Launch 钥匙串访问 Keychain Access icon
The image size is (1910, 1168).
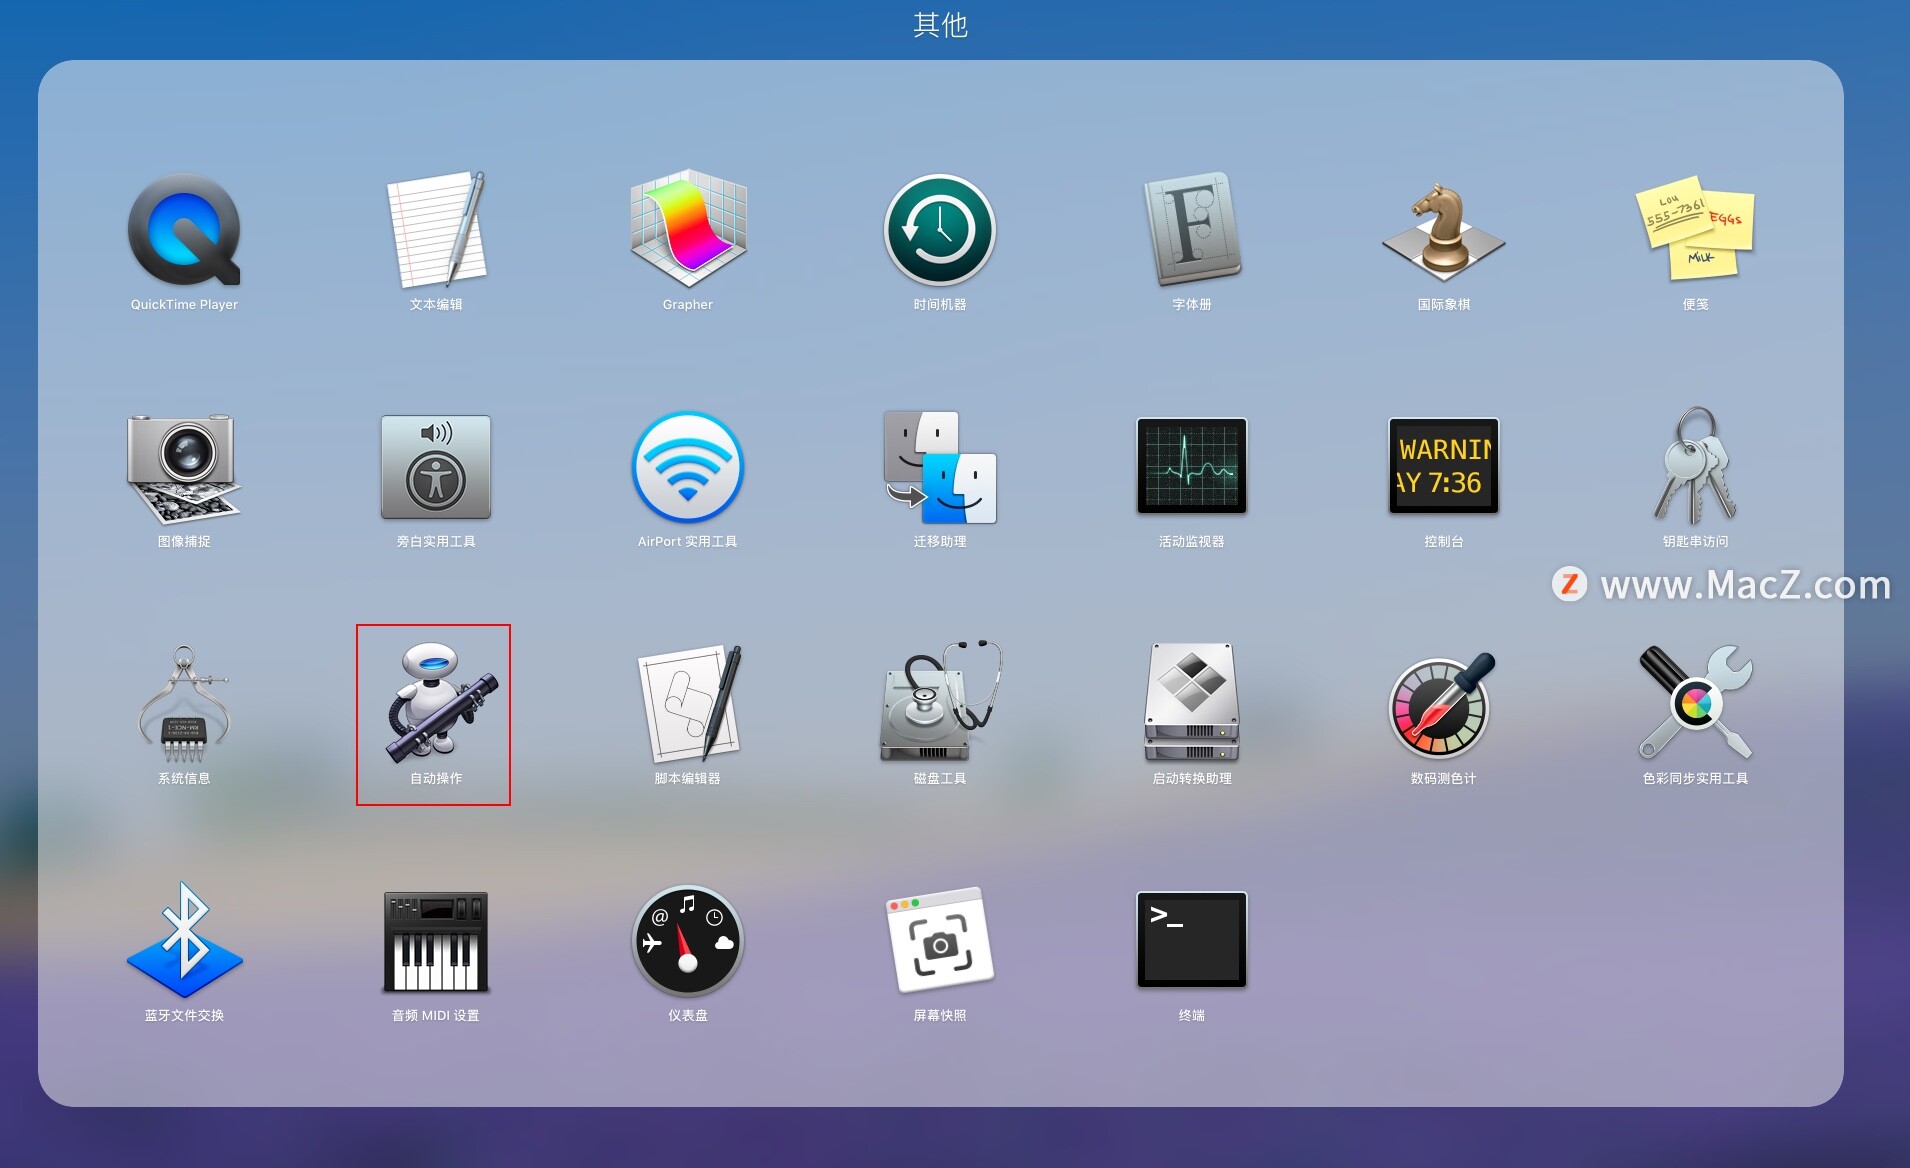1696,466
